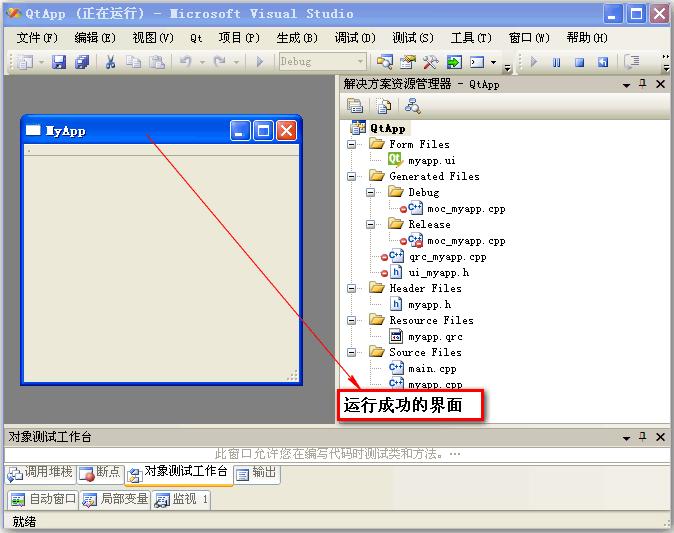Collapse the Form Files folder
Screen dimensions: 674x533
click(352, 144)
